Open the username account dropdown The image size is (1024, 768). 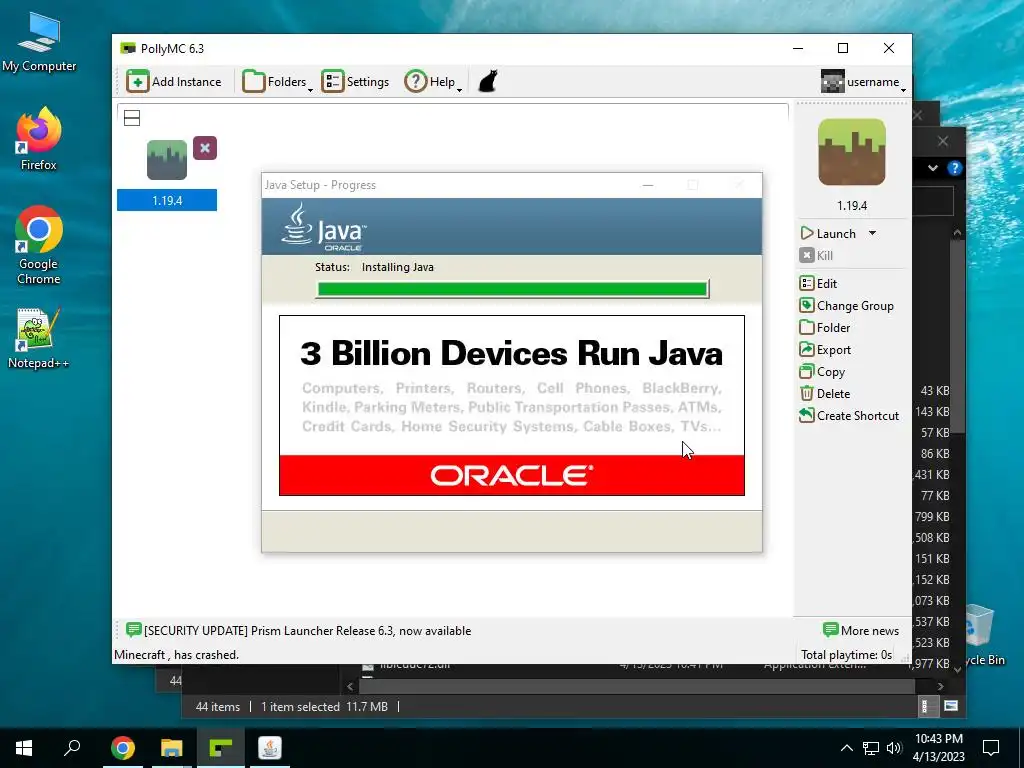(x=863, y=82)
